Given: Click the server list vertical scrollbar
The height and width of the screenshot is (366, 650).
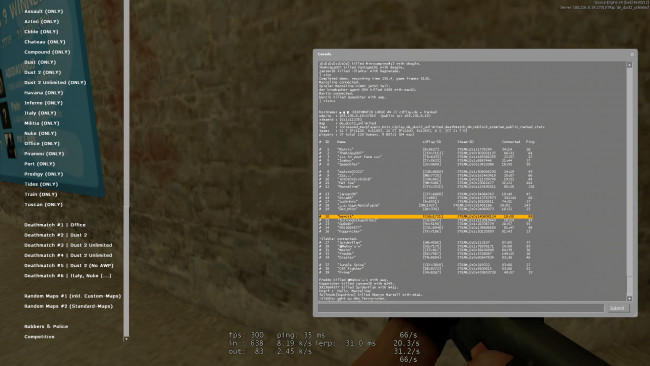Looking at the screenshot, I should pos(126,168).
